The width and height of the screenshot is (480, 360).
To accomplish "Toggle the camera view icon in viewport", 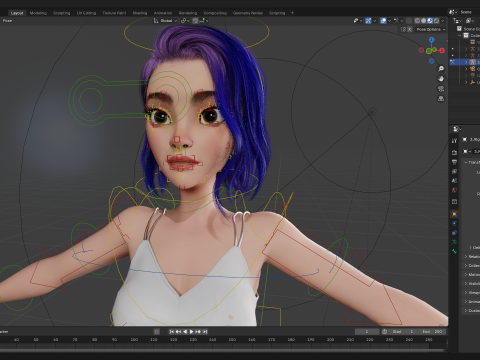I will (441, 89).
